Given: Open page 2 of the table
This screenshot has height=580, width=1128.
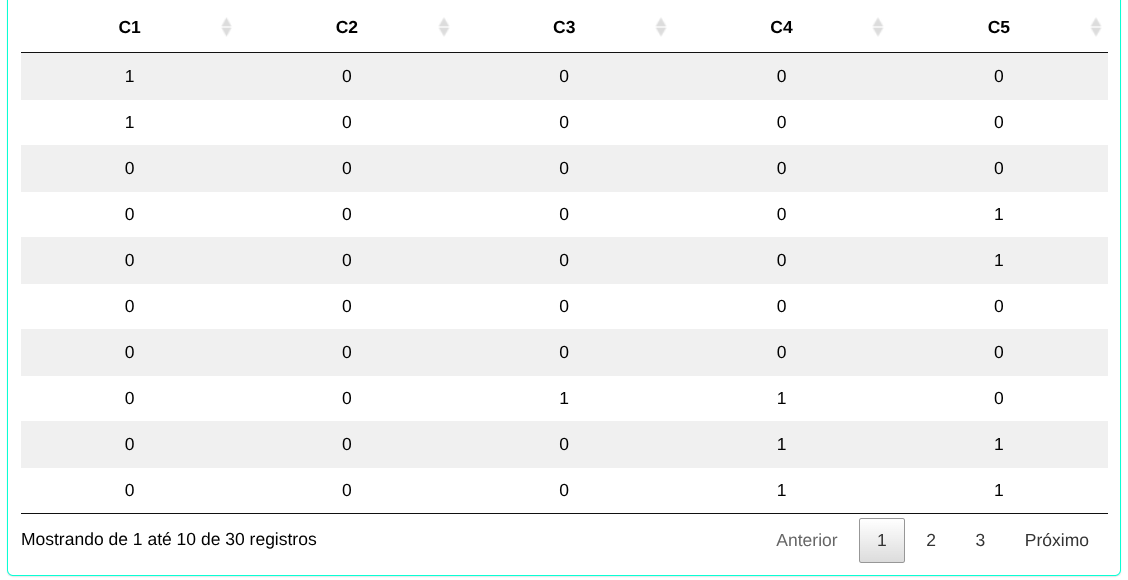Looking at the screenshot, I should [x=931, y=540].
